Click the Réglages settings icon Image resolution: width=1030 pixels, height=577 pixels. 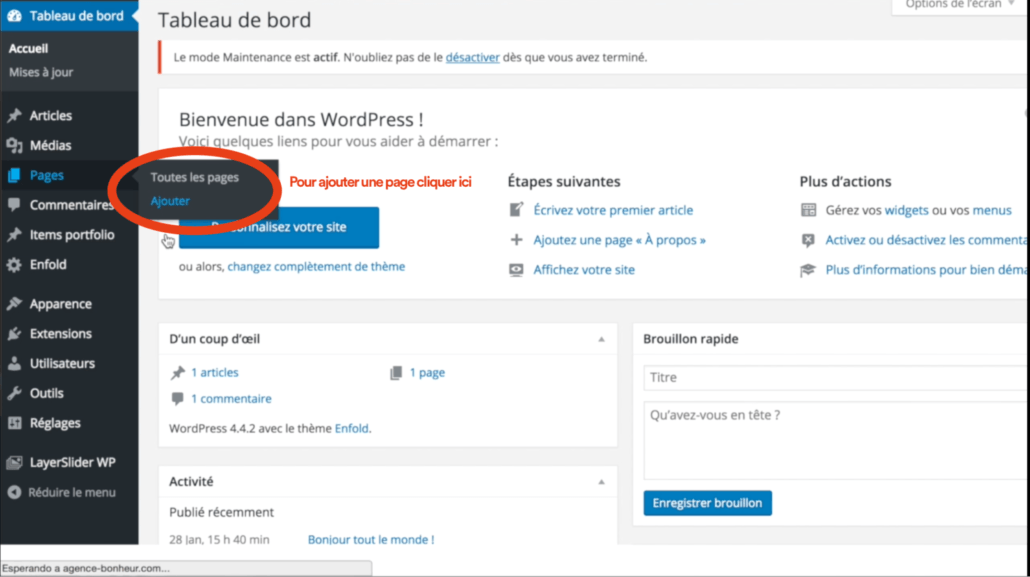point(14,423)
